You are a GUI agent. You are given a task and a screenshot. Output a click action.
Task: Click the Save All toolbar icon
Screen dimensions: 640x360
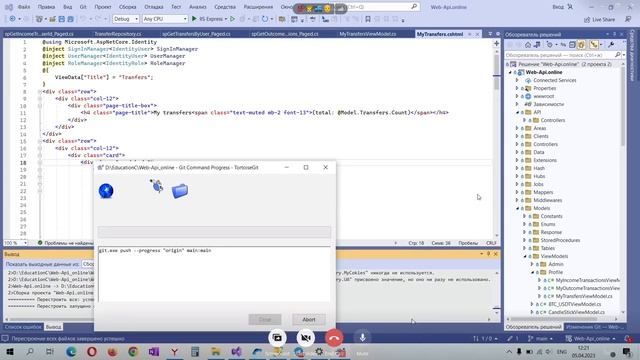coord(71,19)
